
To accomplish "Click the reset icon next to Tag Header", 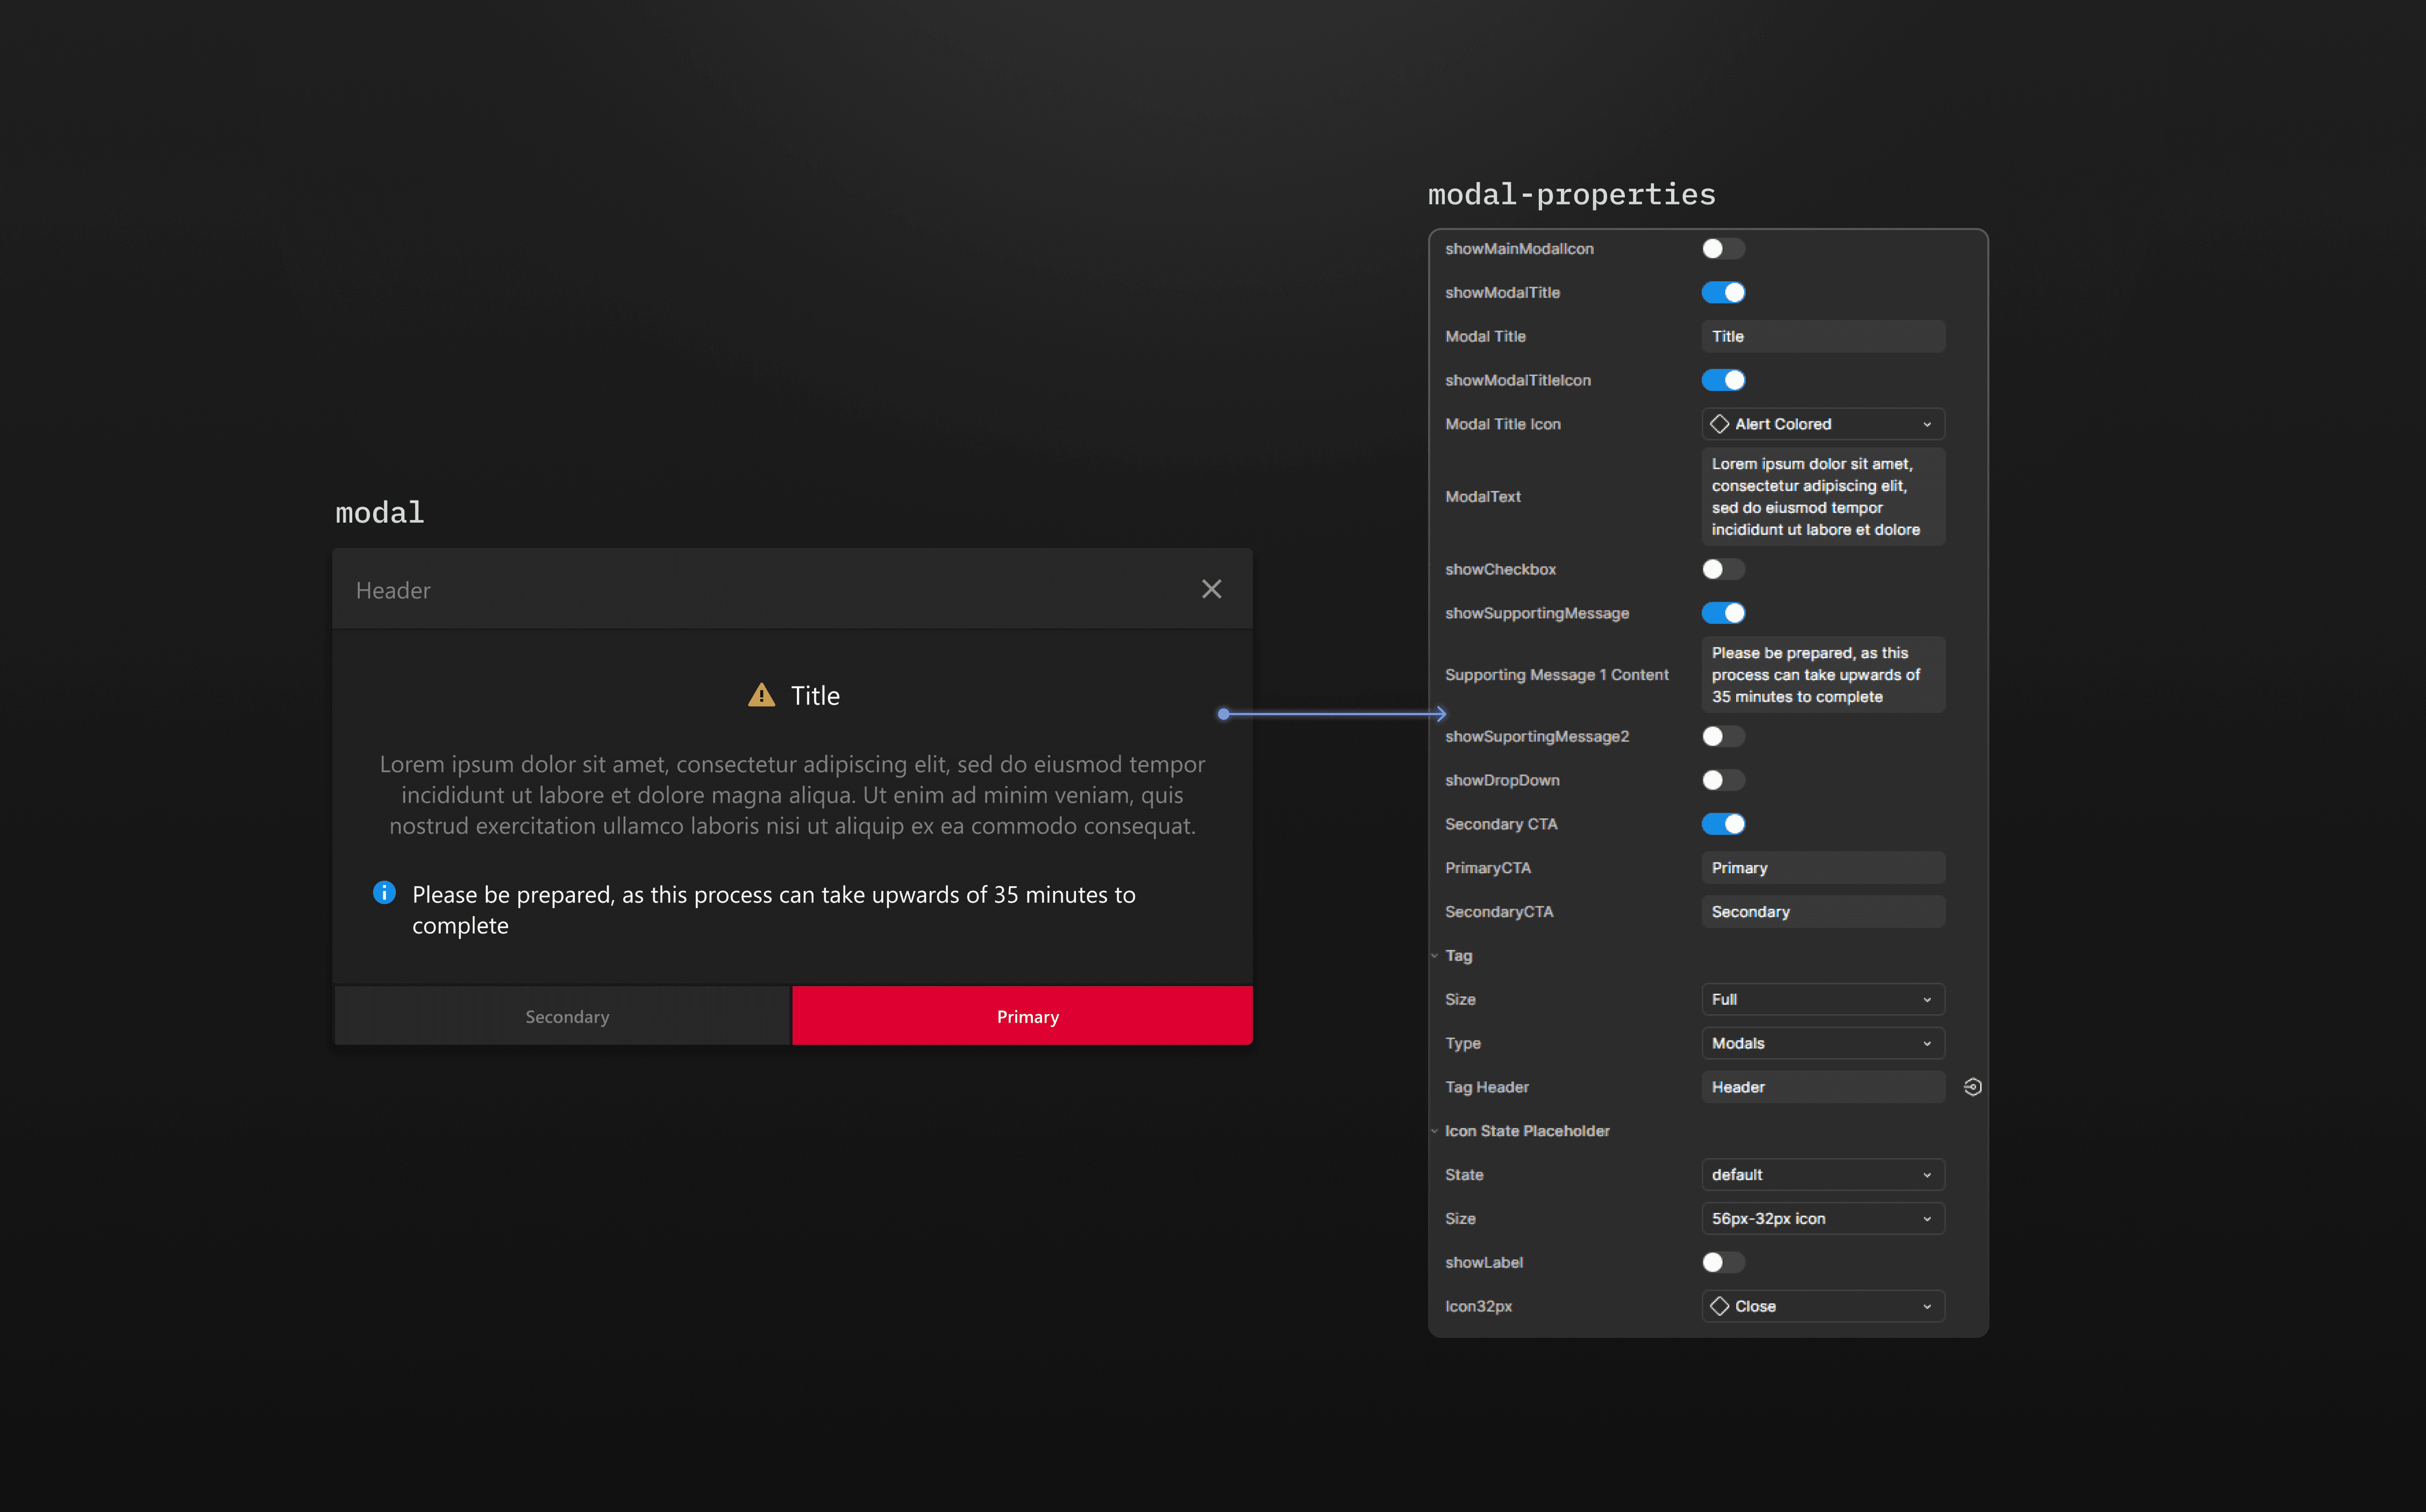I will click(x=1972, y=1087).
